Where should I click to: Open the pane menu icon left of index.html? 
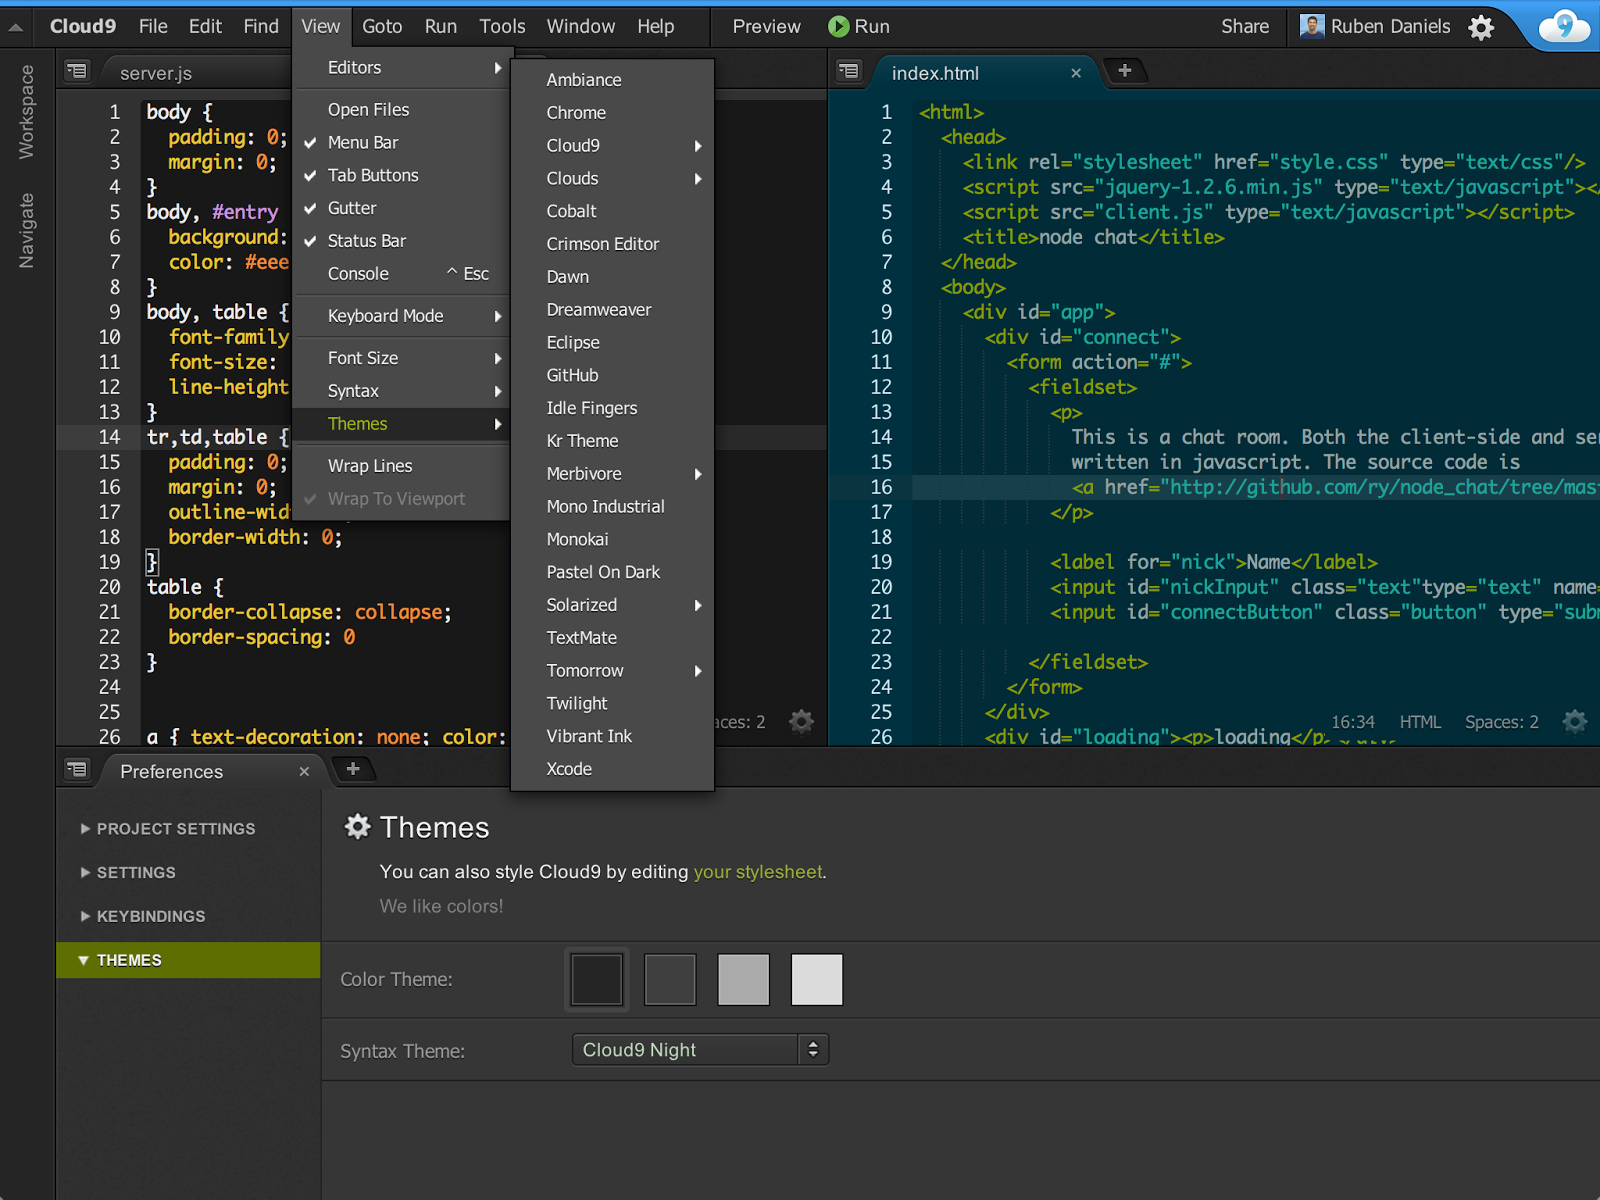tap(849, 71)
